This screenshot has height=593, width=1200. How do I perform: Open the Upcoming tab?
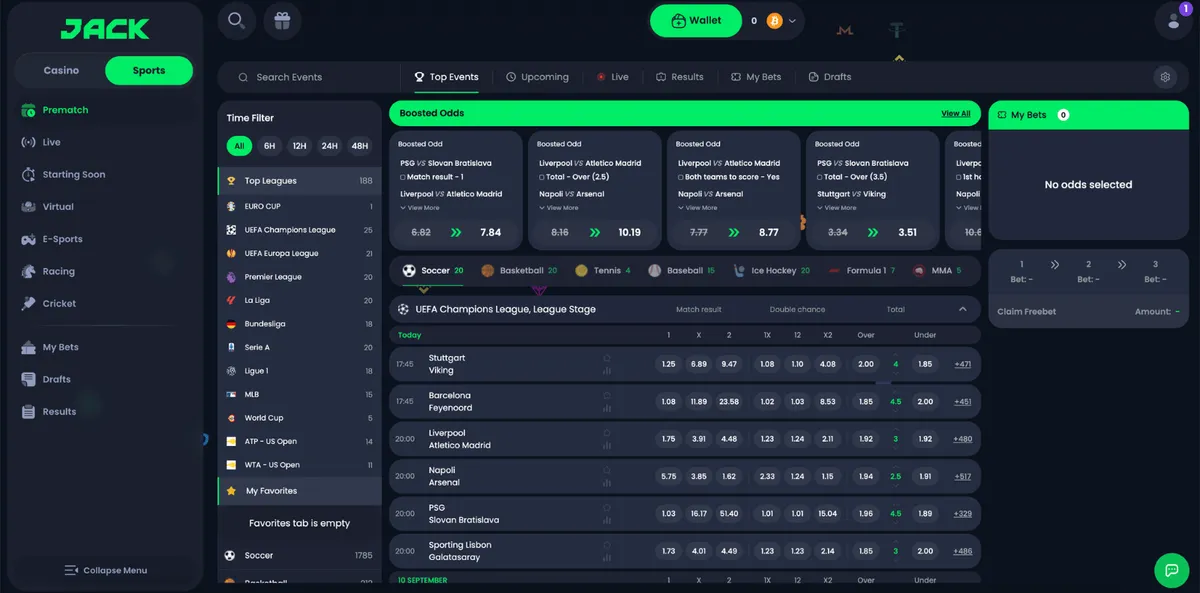click(537, 77)
